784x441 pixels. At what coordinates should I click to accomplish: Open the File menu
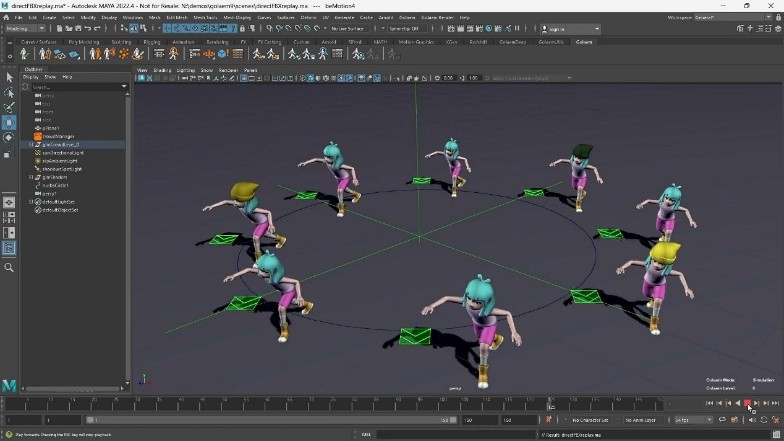pyautogui.click(x=18, y=18)
